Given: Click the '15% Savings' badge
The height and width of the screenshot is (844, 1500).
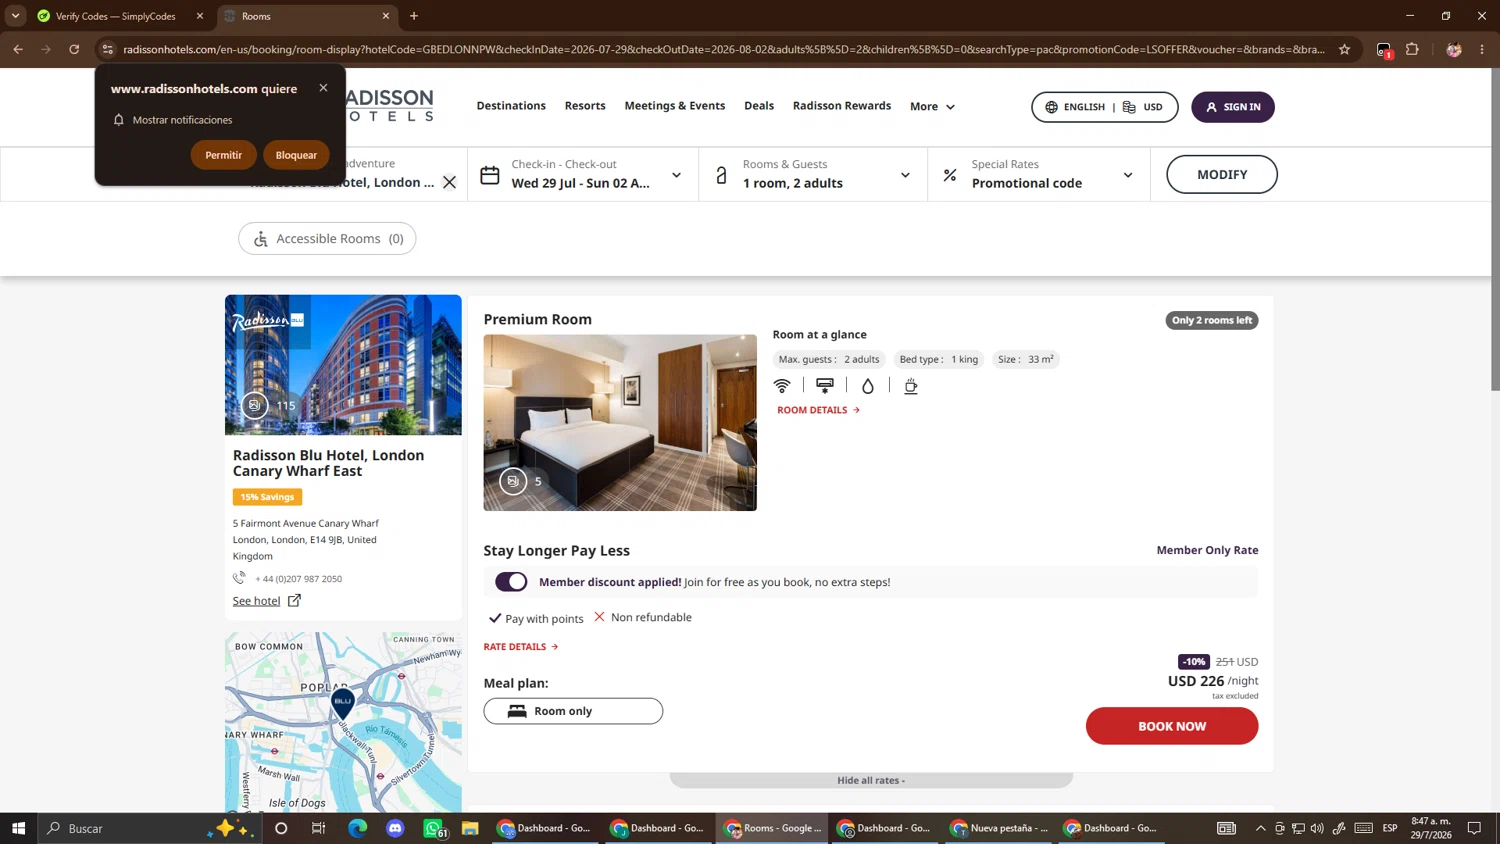Looking at the screenshot, I should click(x=267, y=497).
